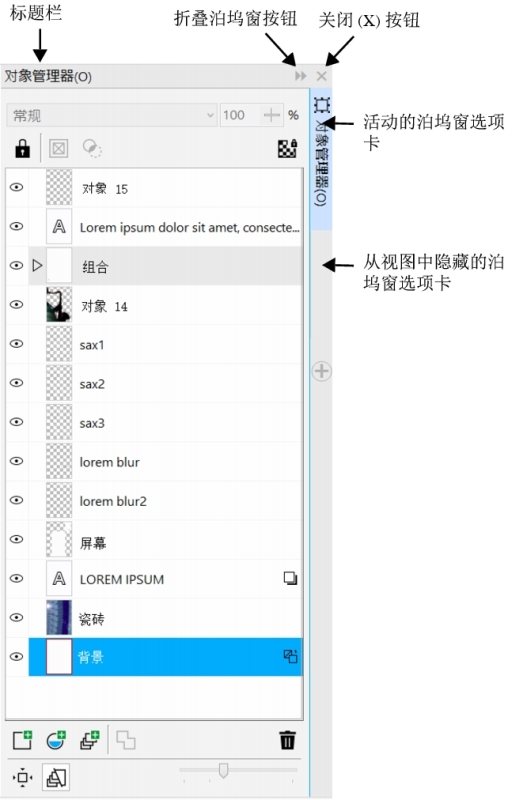Screen dimensions: 527x800
Task: Expand the 组合 group triangle
Action: pyautogui.click(x=37, y=265)
